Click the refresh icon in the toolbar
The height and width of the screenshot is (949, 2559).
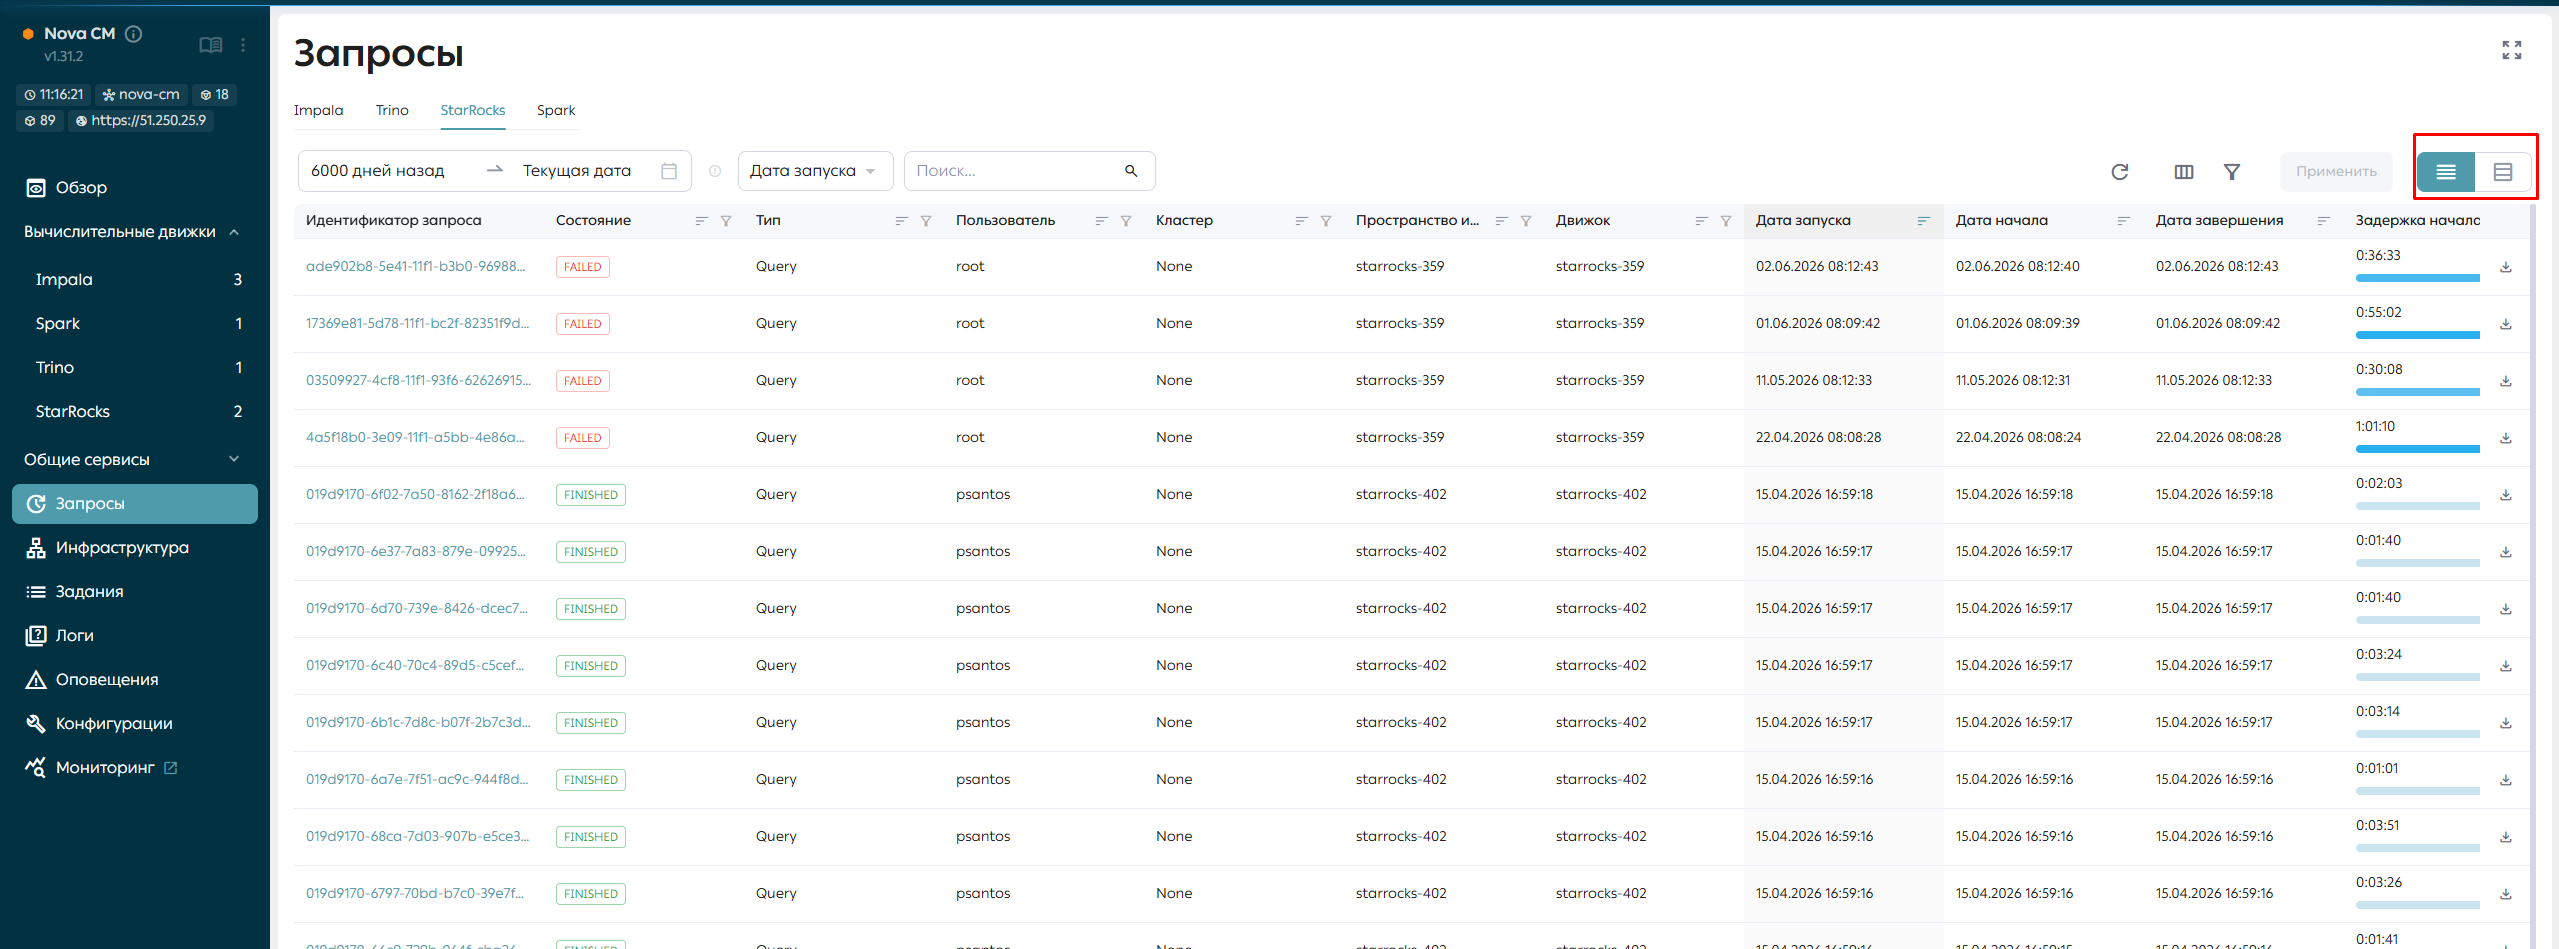[2119, 172]
